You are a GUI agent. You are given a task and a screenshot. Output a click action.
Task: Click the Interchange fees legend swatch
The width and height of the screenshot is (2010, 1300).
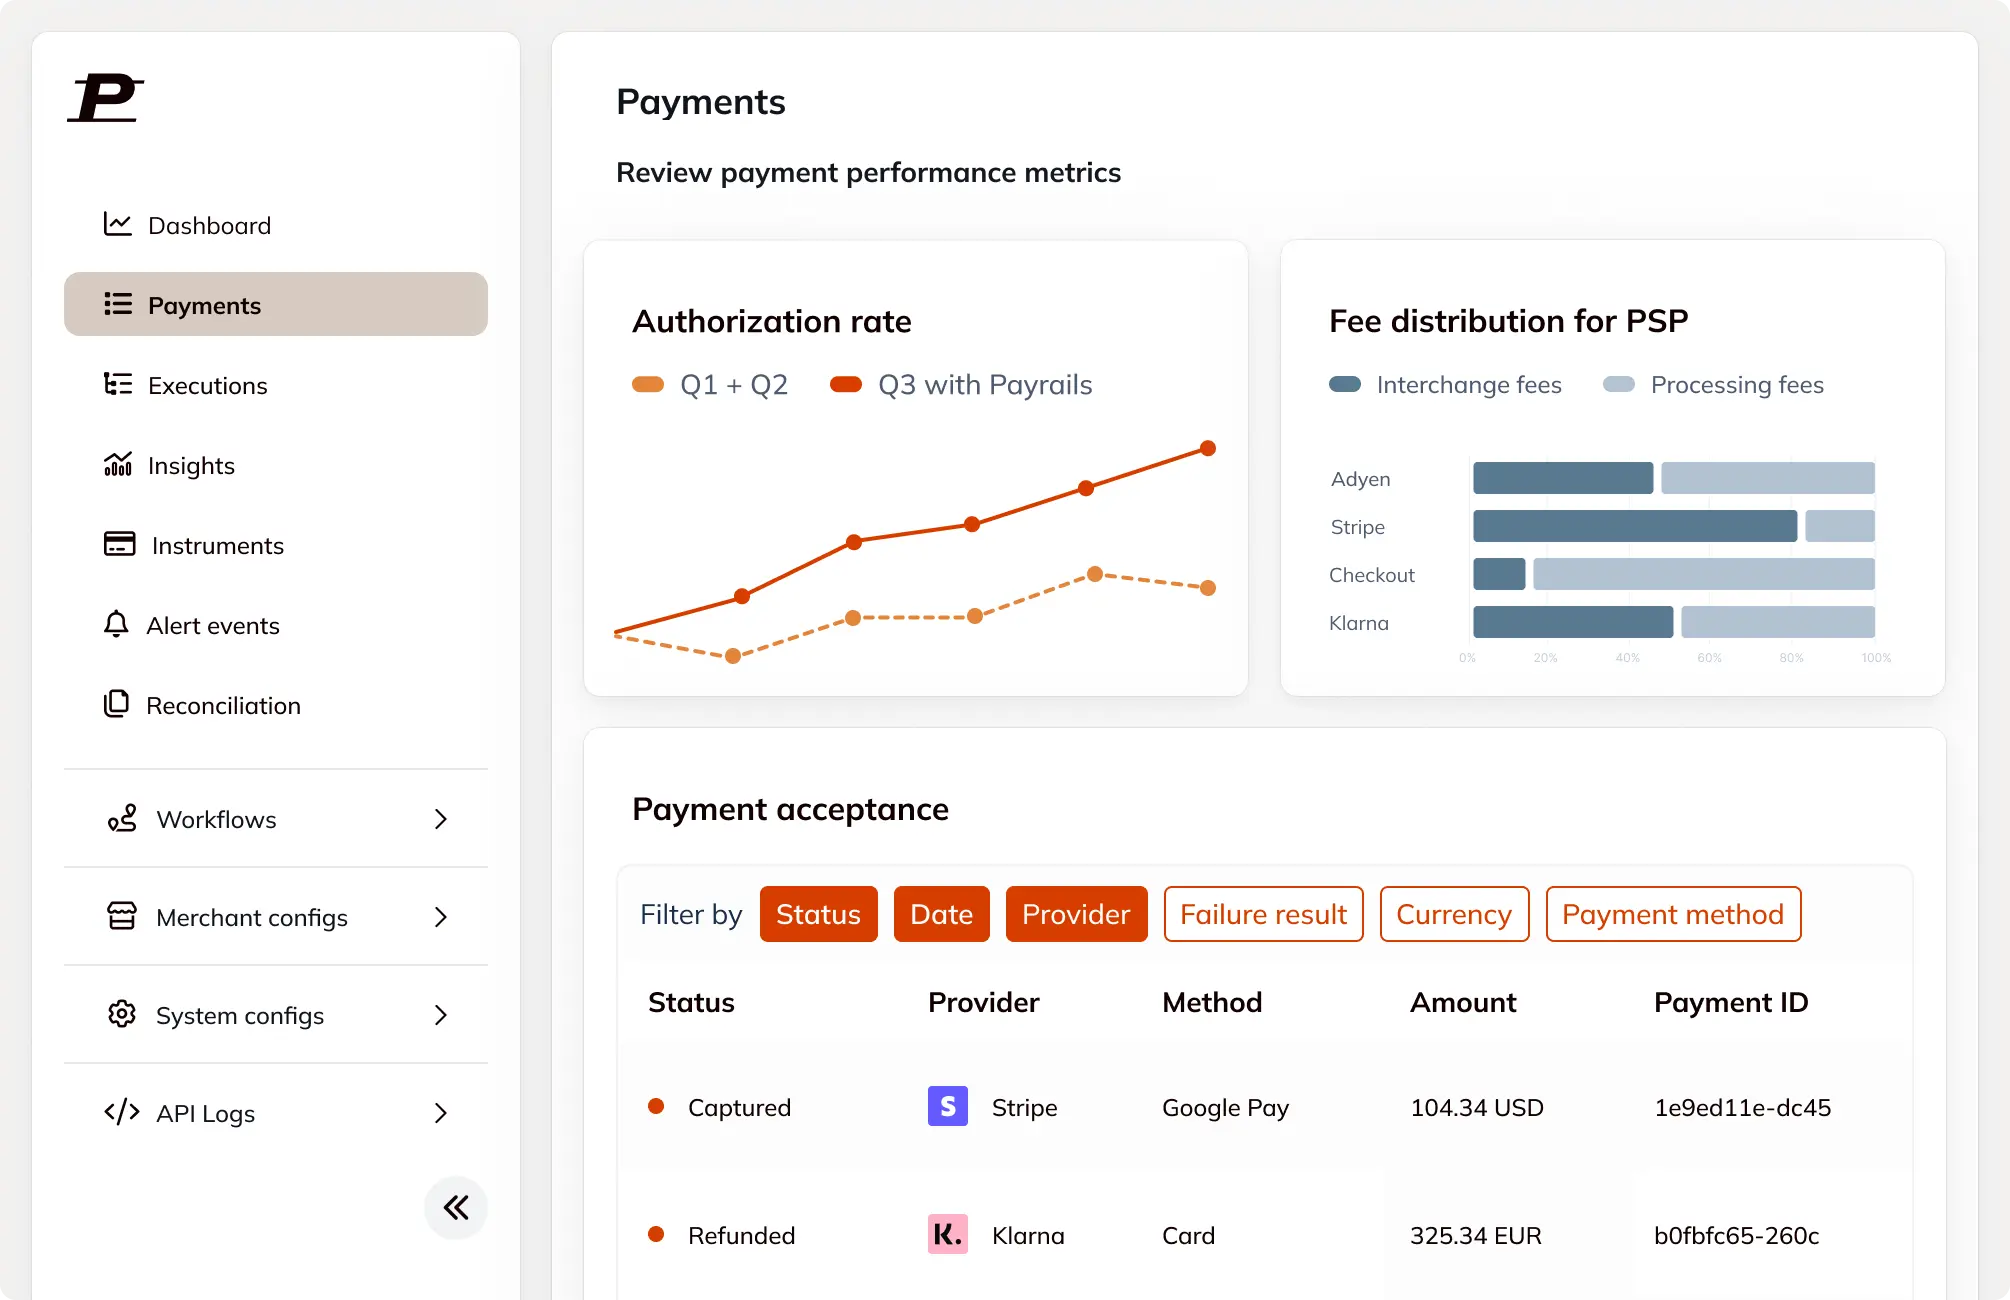pos(1344,384)
